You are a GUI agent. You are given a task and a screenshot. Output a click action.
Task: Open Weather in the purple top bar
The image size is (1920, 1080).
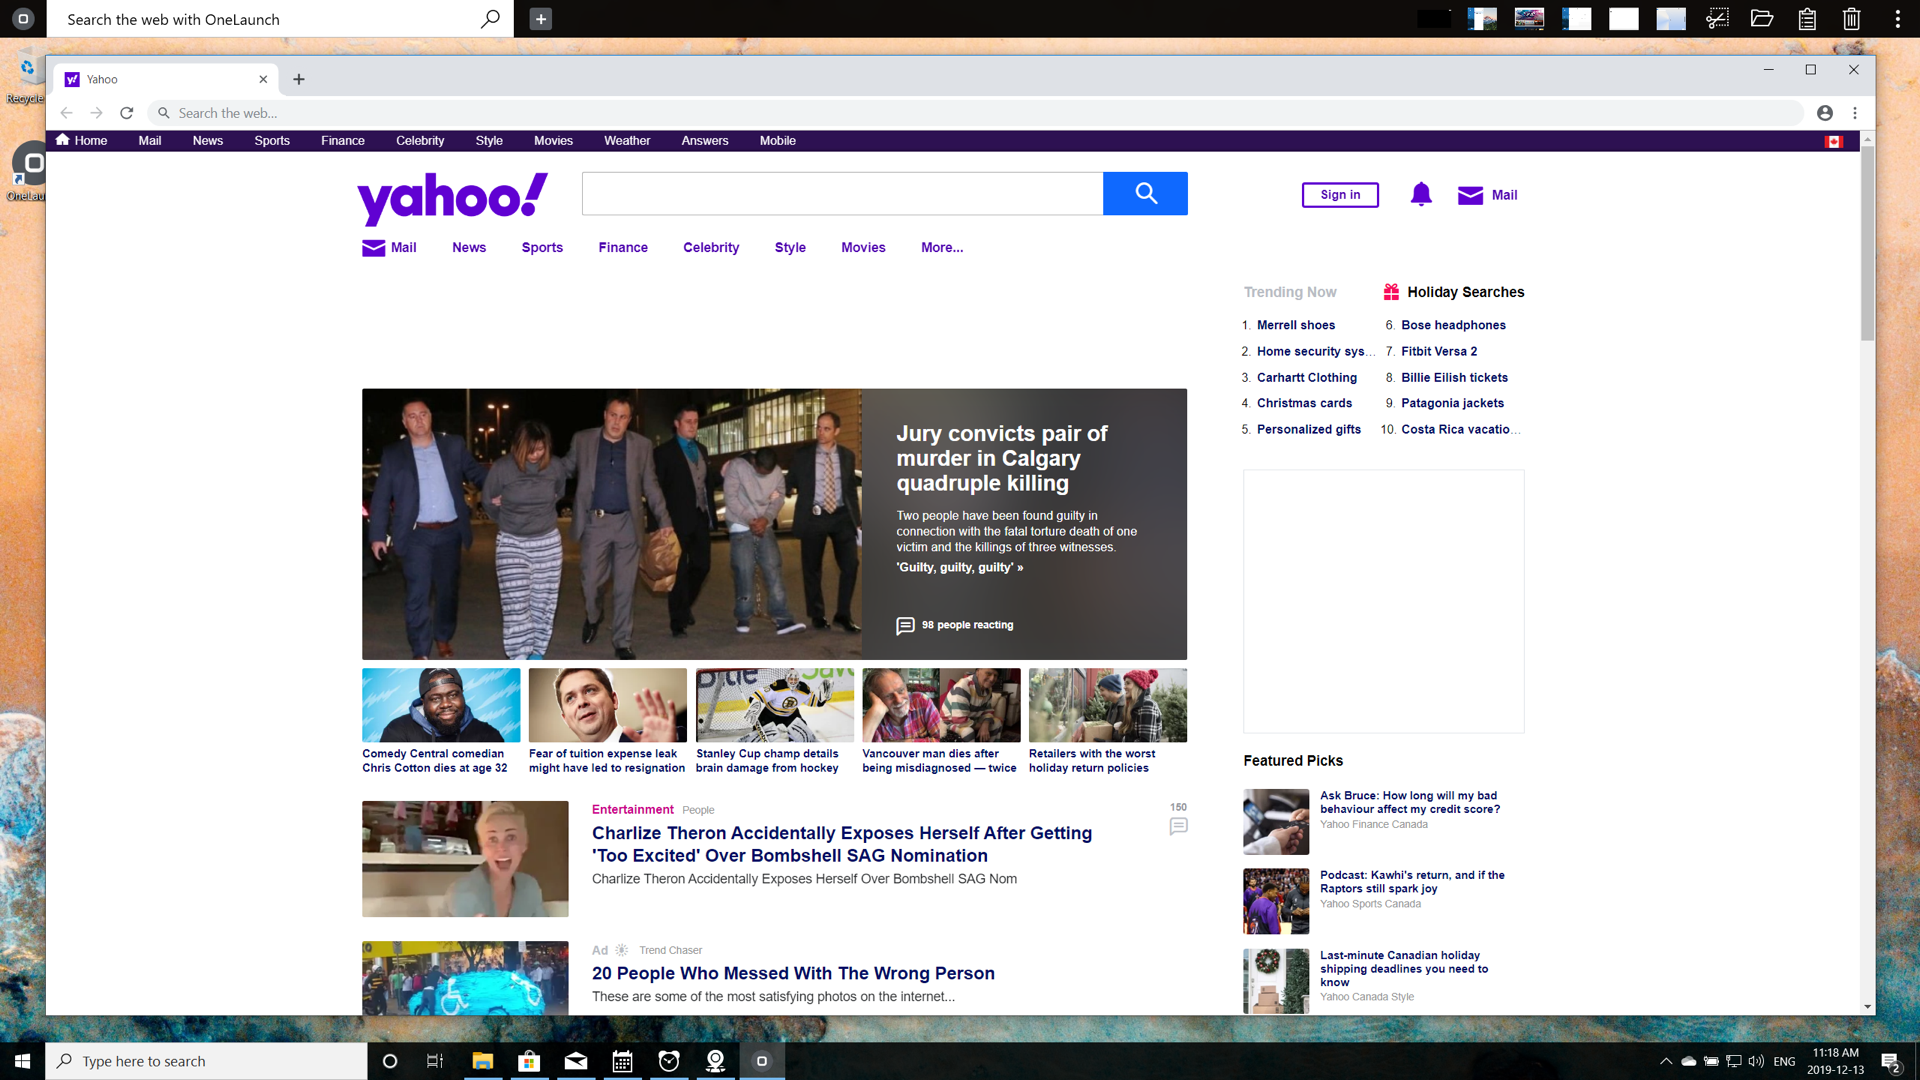(627, 141)
